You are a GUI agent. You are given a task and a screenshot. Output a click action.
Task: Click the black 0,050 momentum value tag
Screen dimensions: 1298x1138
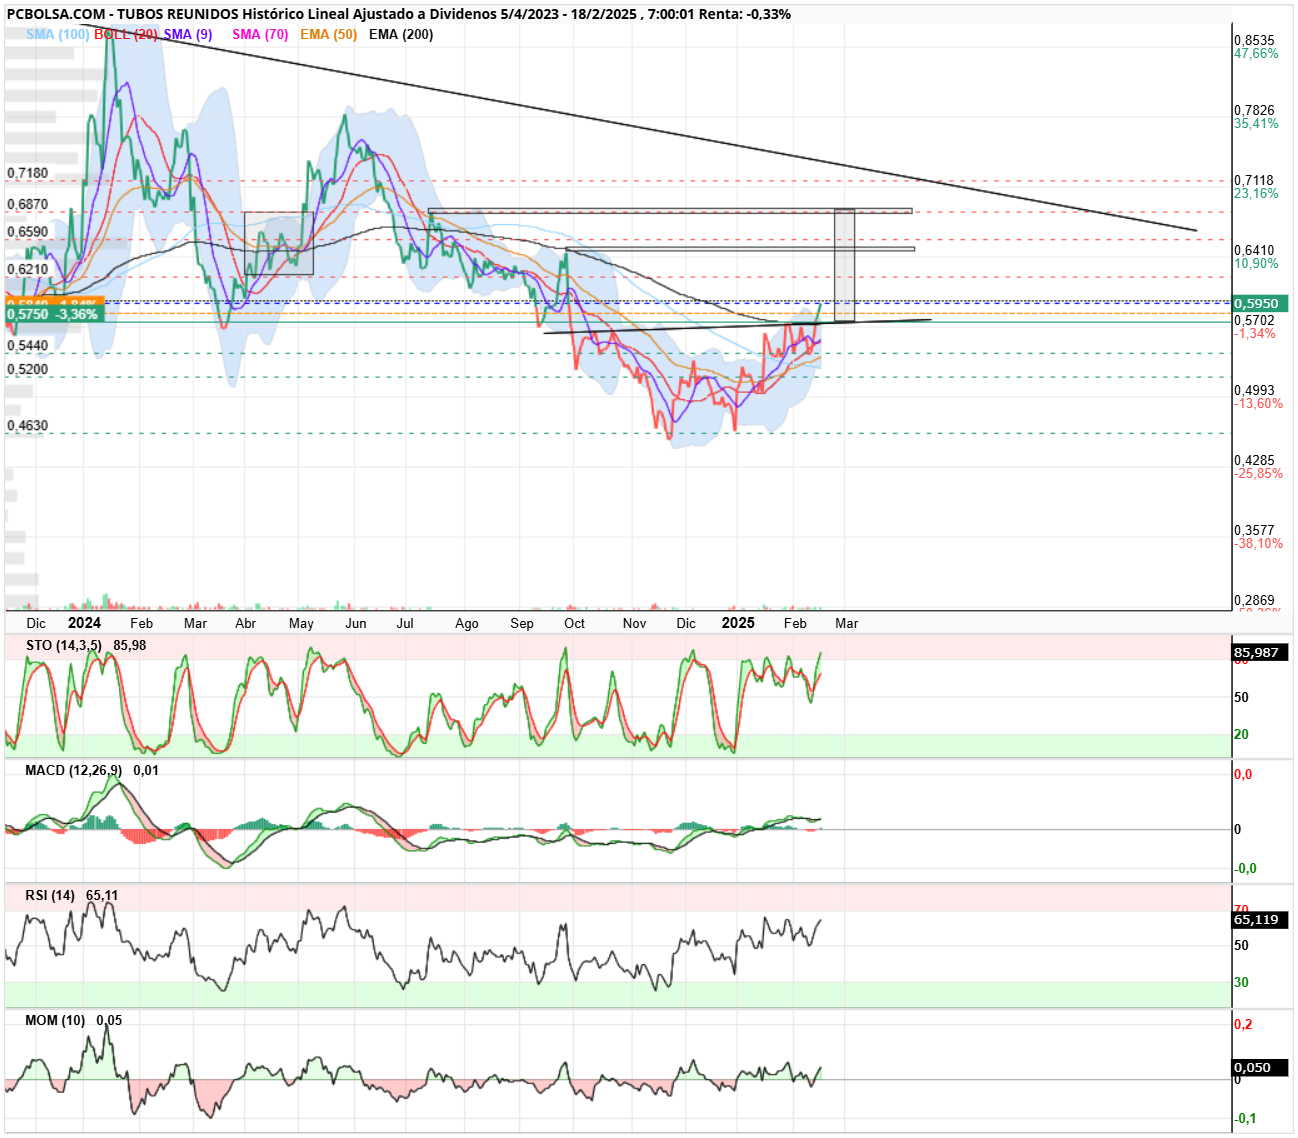point(1260,1067)
